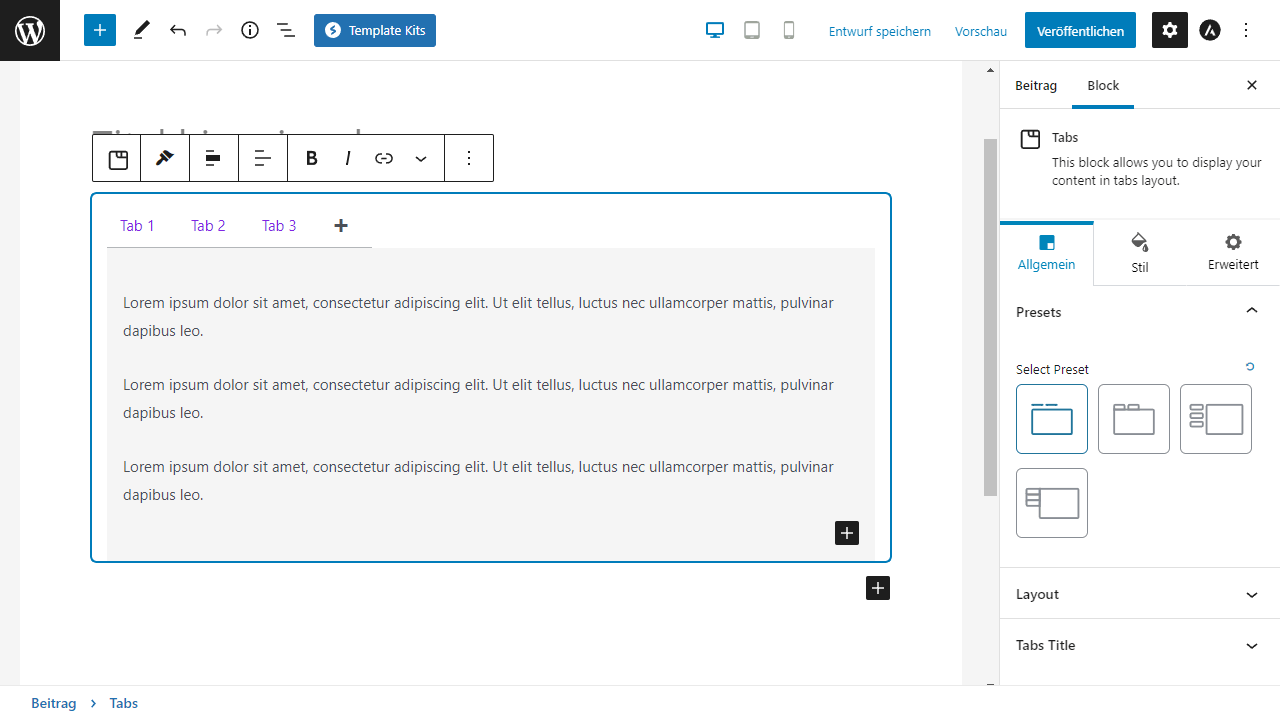Select the vertical tabs preset thumbnail
Screen dimensions: 1280x720
coord(1216,419)
